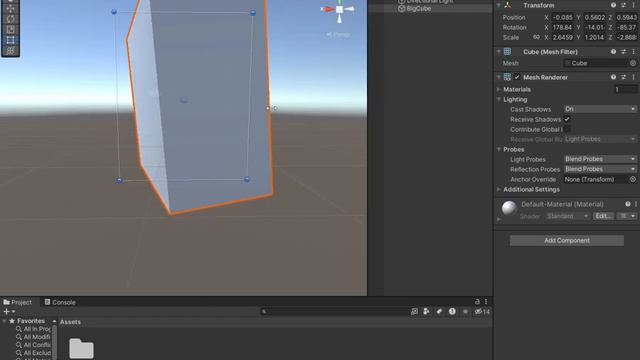Image resolution: width=640 pixels, height=360 pixels.
Task: Open Cube Mesh Filter presets
Action: [623, 52]
